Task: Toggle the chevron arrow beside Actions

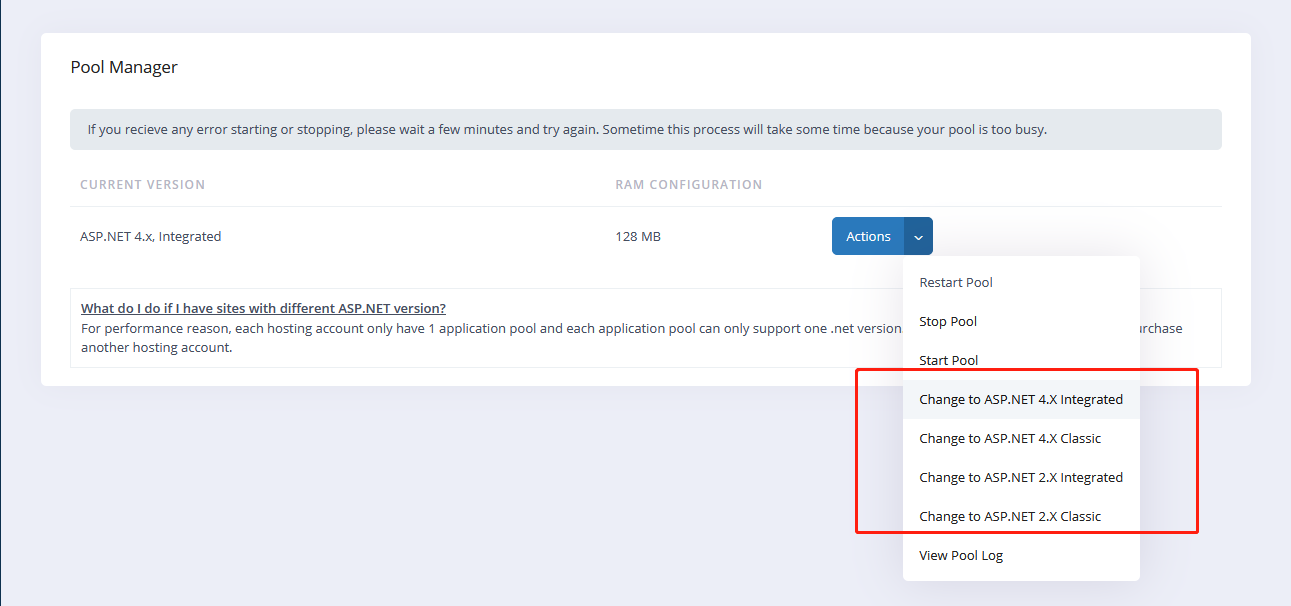Action: (918, 236)
